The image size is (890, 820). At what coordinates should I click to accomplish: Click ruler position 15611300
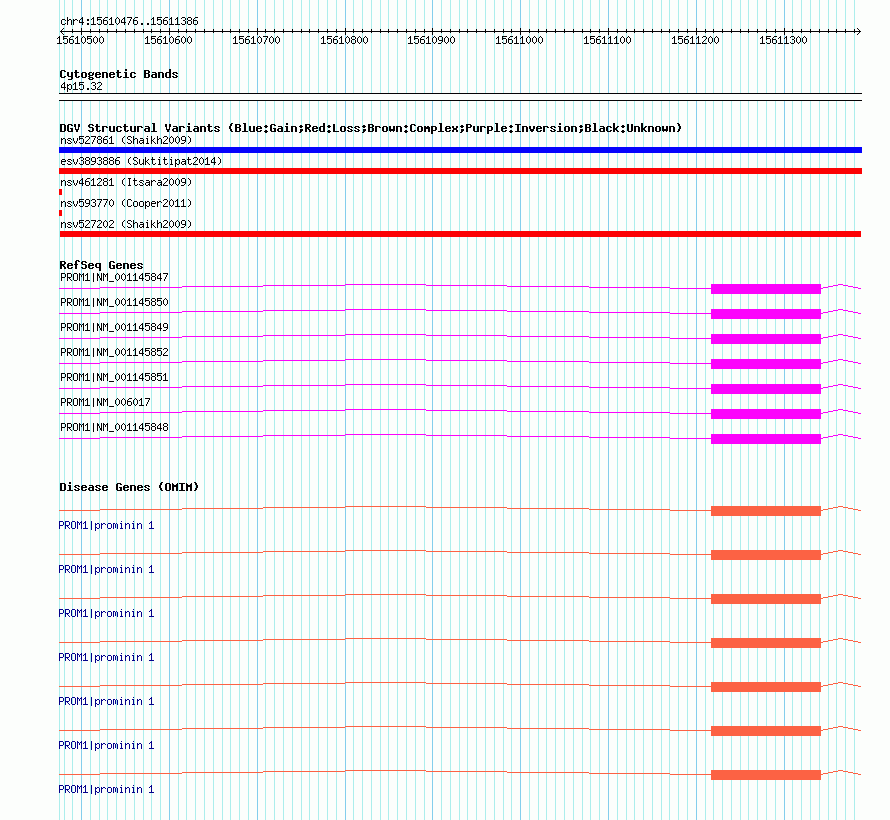point(783,40)
